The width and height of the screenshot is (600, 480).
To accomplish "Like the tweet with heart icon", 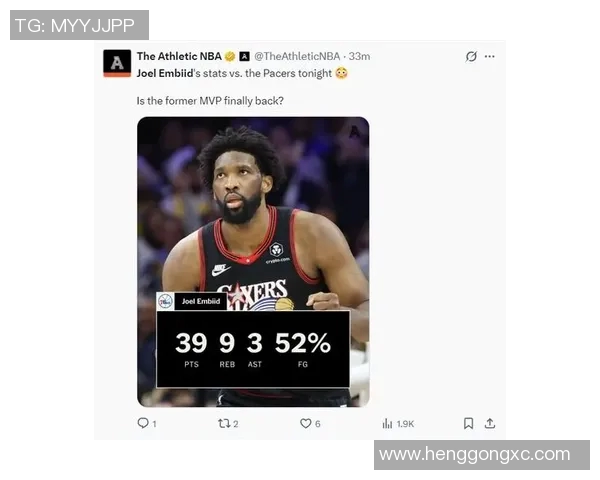I will click(305, 423).
